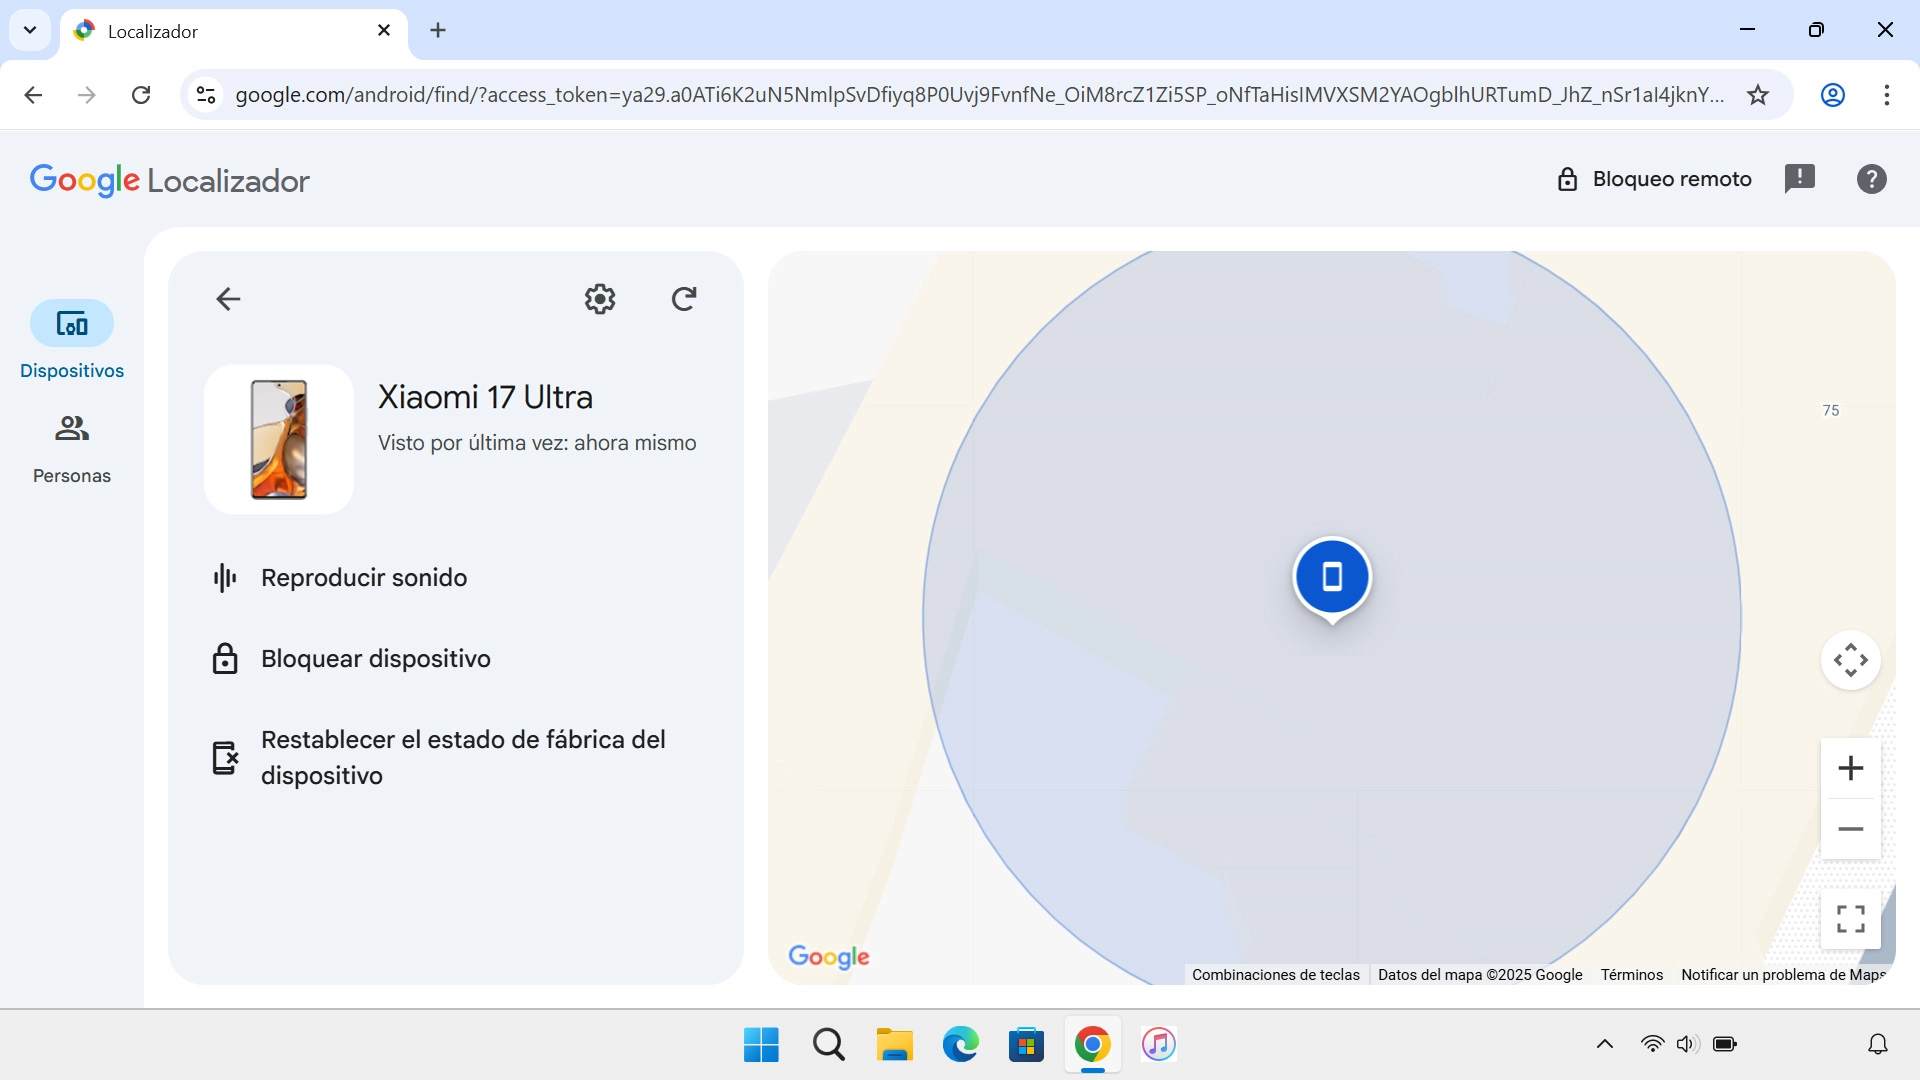Open the Localizador help icon
Screen dimensions: 1920x1080
tap(1870, 178)
